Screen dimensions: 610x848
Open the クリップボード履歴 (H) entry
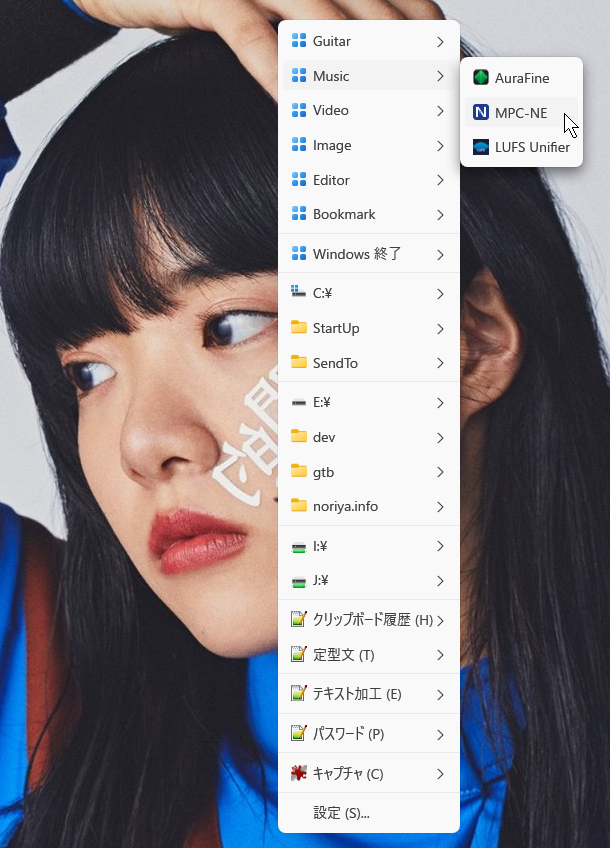[369, 620]
